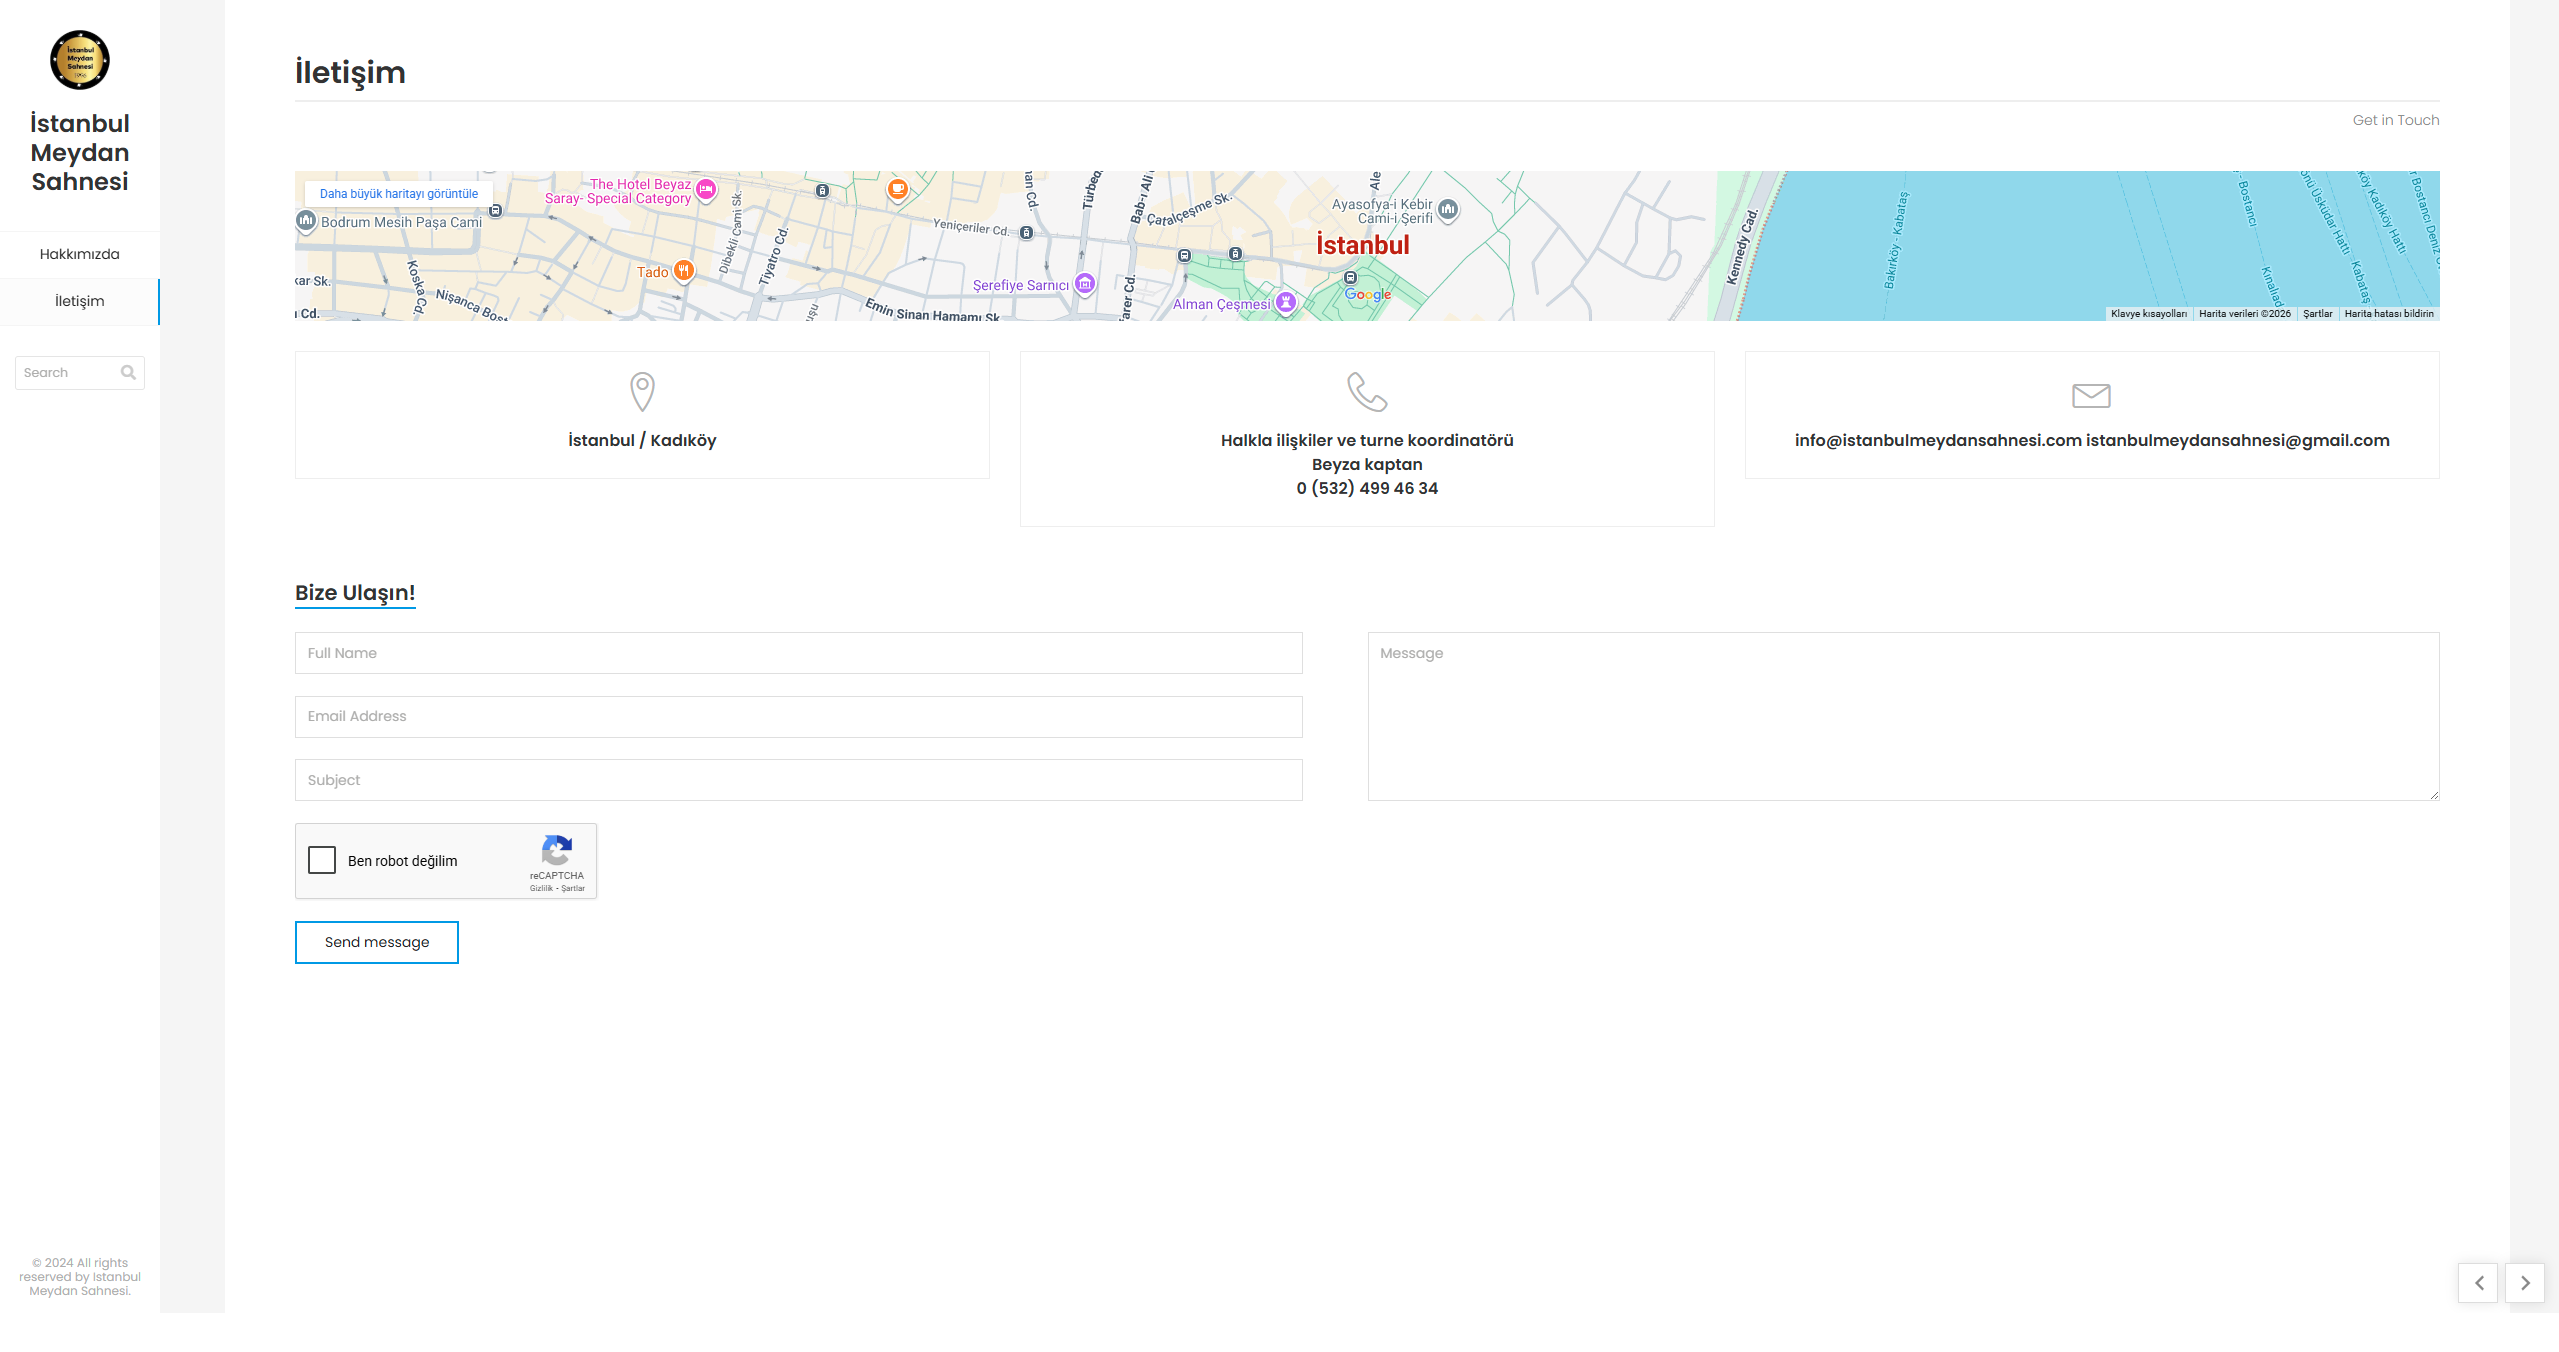This screenshot has width=2559, height=1352.
Task: Go to next page with right chevron
Action: [x=2525, y=1283]
